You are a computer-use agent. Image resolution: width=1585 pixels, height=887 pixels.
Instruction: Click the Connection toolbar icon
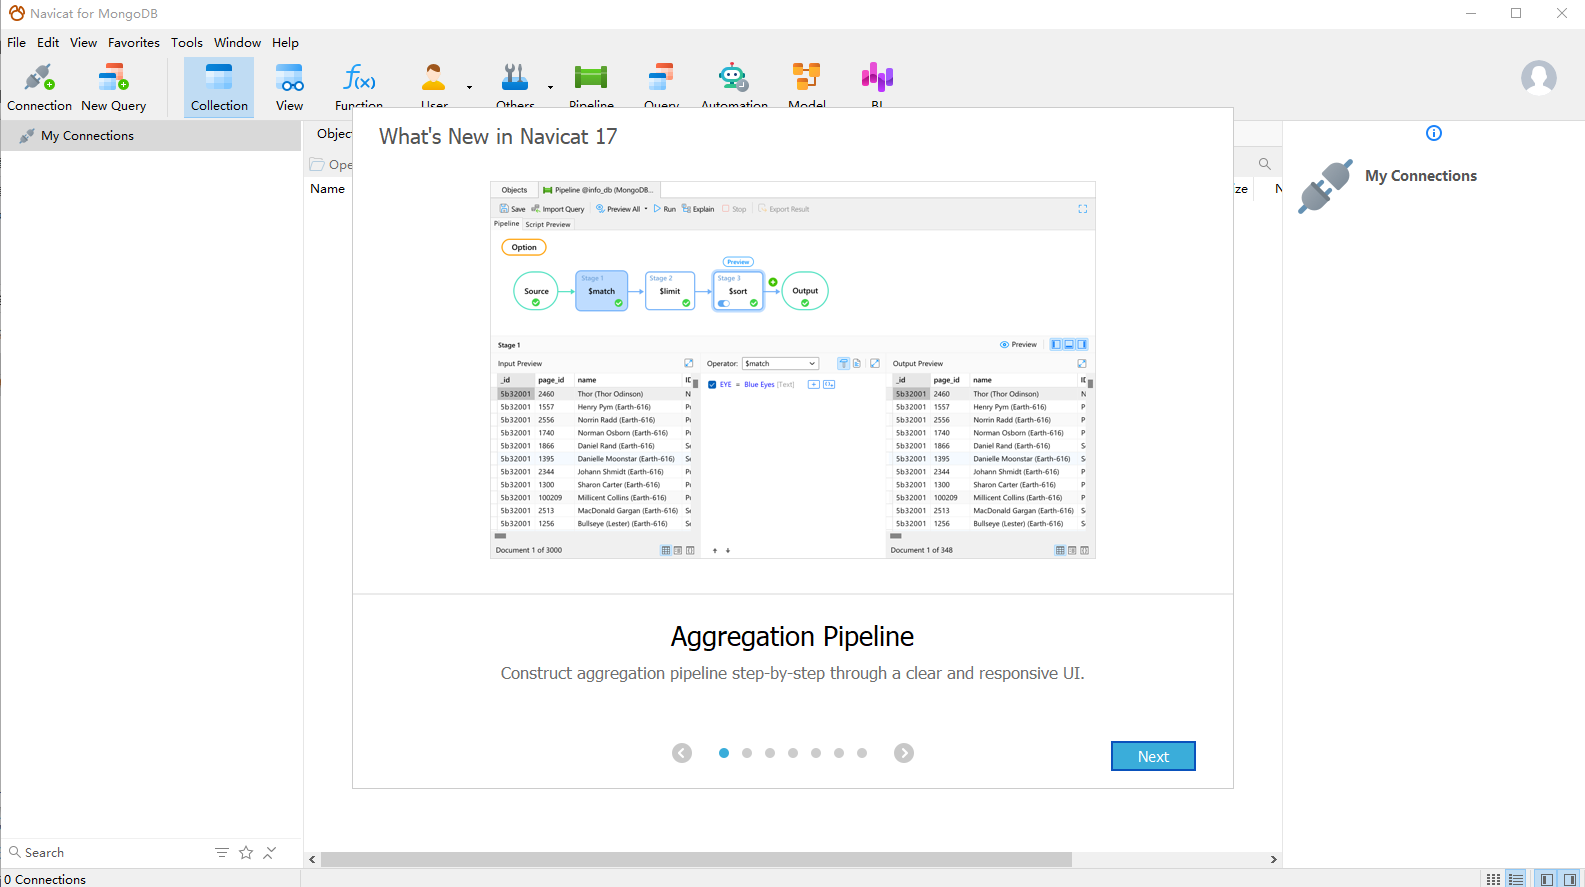39,87
